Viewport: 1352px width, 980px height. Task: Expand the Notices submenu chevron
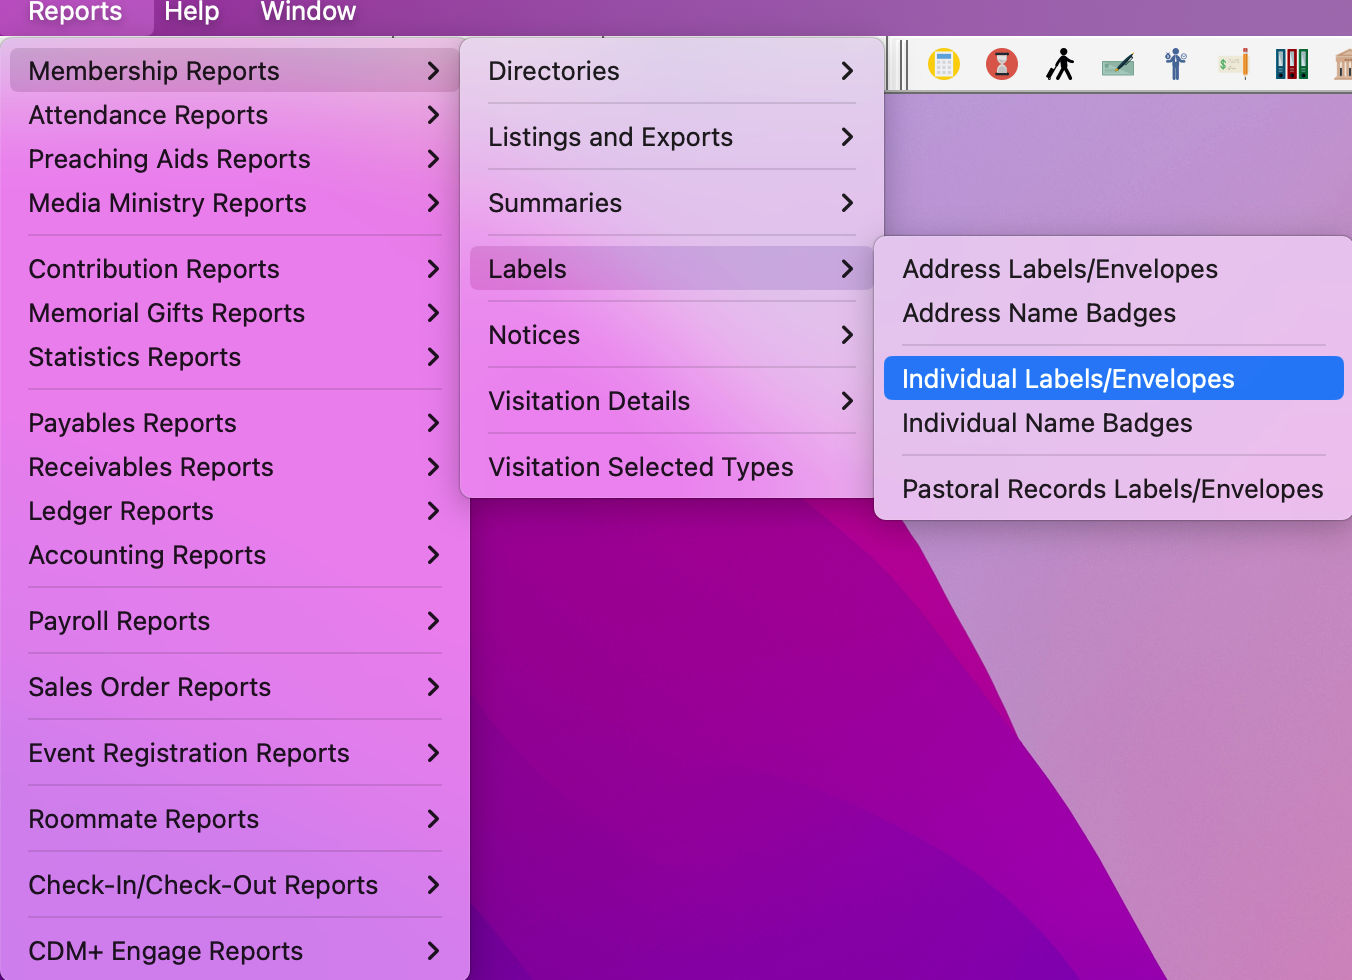click(847, 335)
